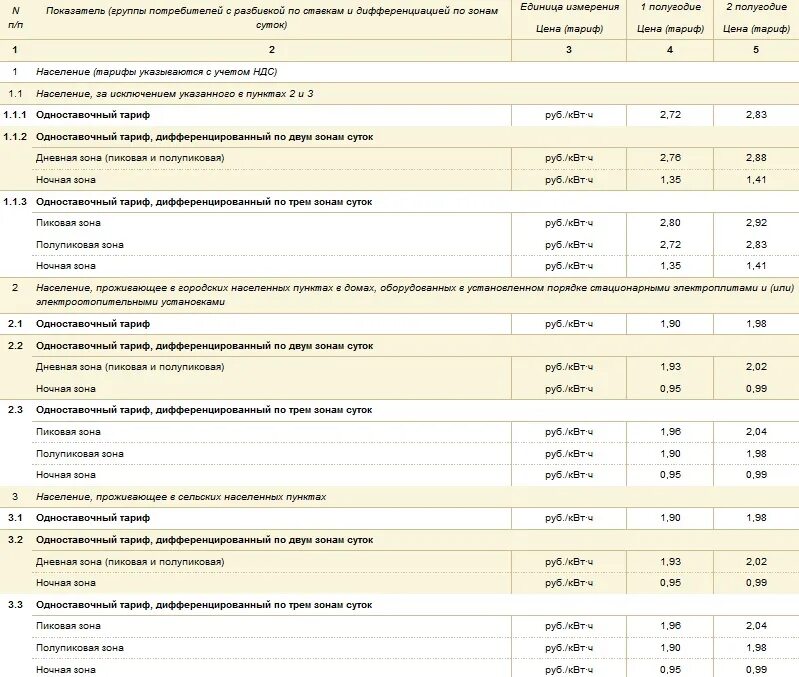Click 'Население (тарифы указываются с учетом НДС)' row
Image resolution: width=799 pixels, height=677 pixels.
click(x=156, y=72)
